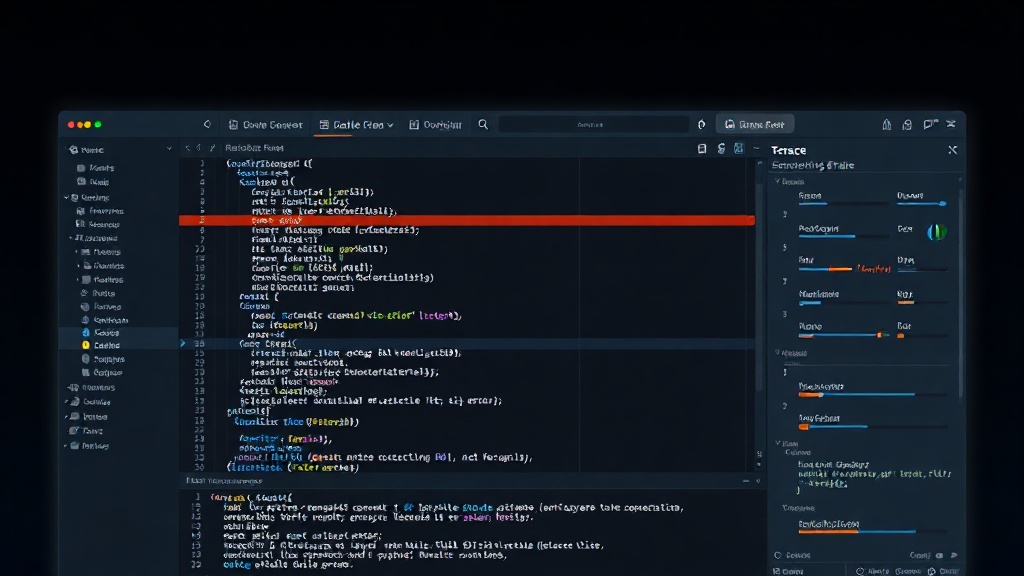This screenshot has height=576, width=1024.
Task: Open the sidebar header dropdown chevron
Action: 169,149
